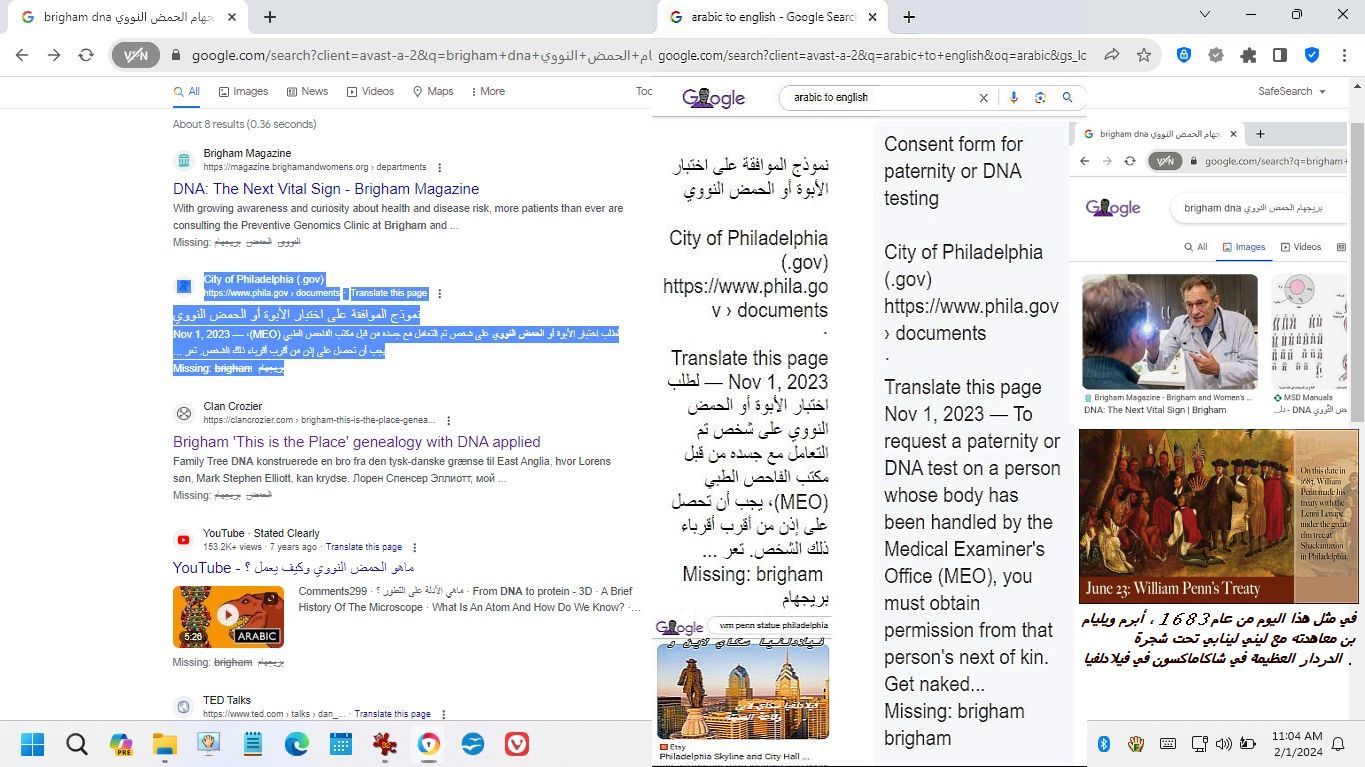The width and height of the screenshot is (1365, 767).
Task: Open Windows taskbar Search
Action: pyautogui.click(x=77, y=744)
